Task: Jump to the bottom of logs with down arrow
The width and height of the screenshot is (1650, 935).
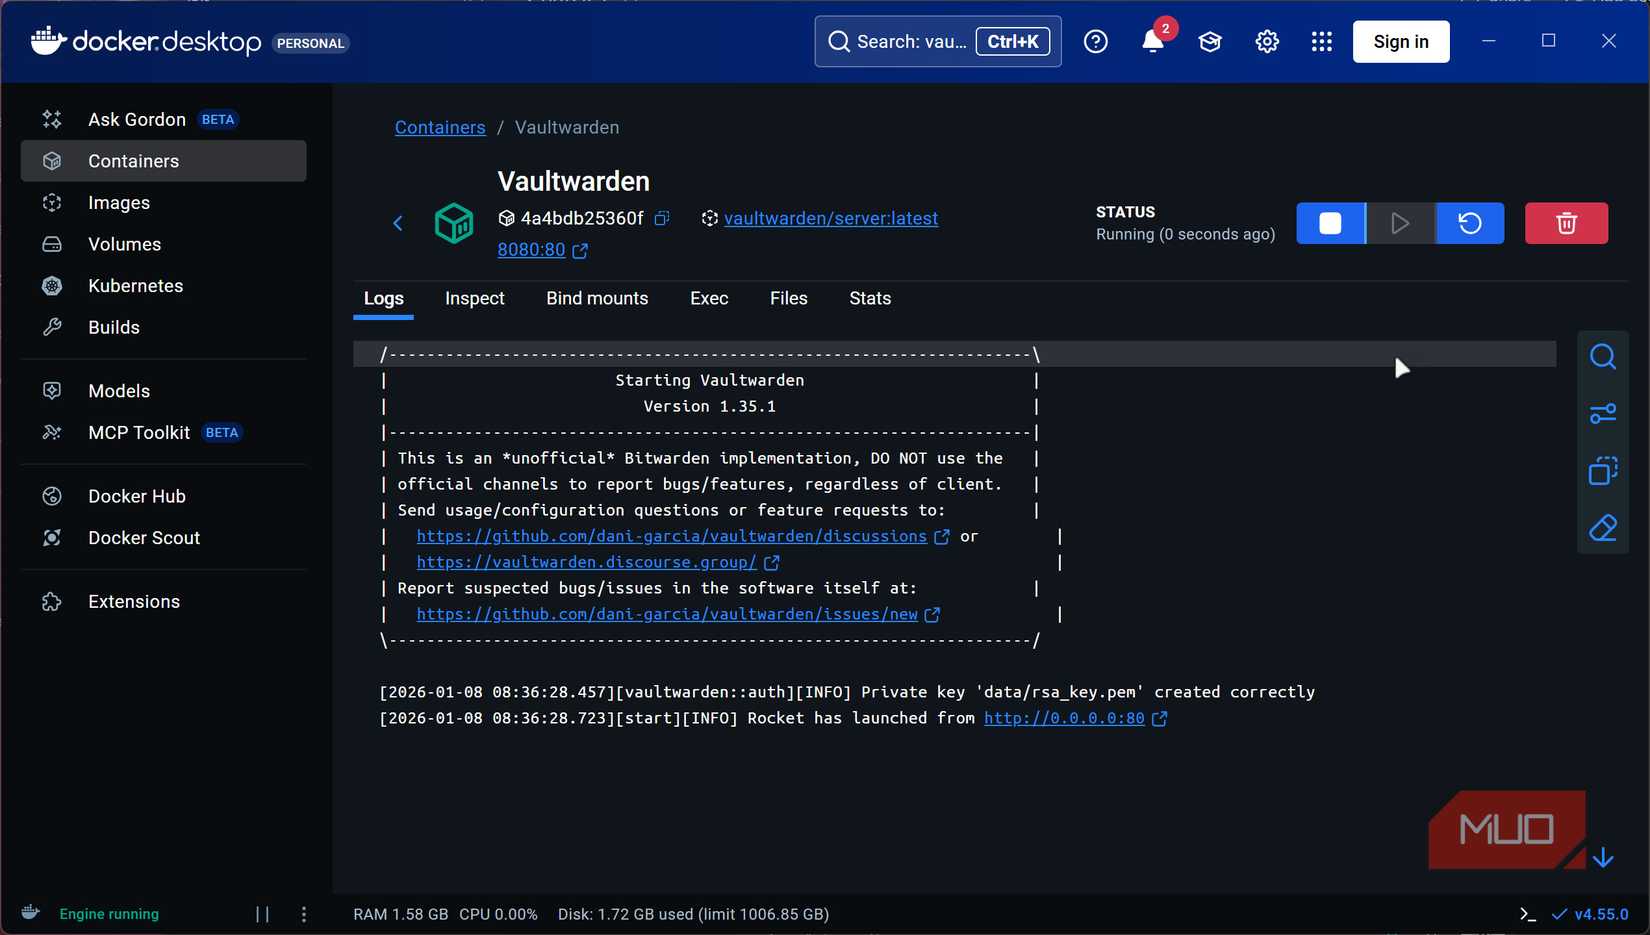Action: 1604,858
